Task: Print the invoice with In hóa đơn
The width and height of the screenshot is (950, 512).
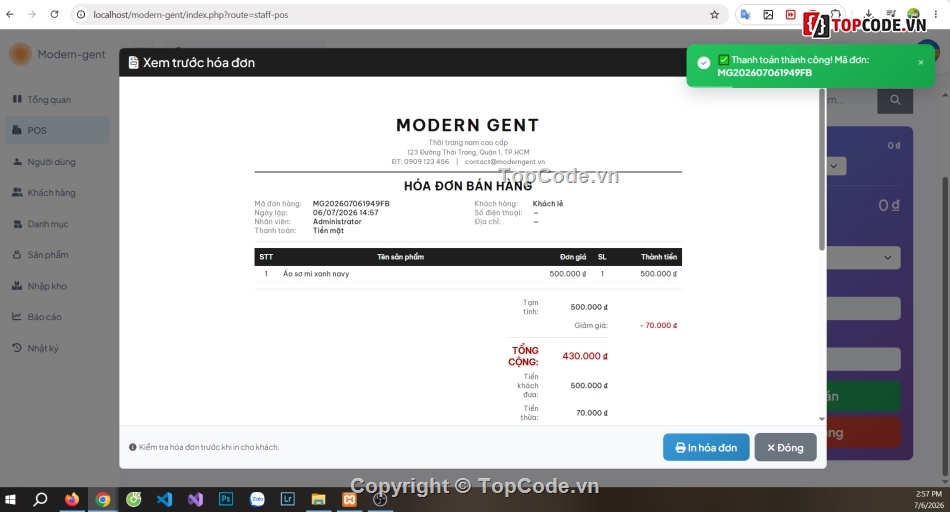Action: [x=706, y=447]
